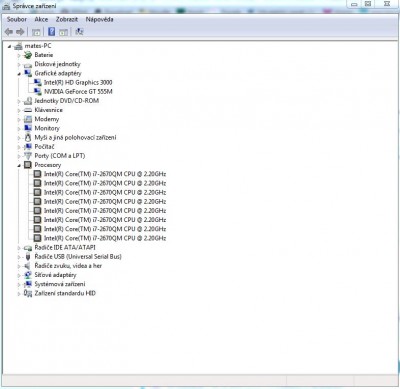The width and height of the screenshot is (400, 389).
Task: Select the first Intel Core i7-2670QM processor entry
Action: tap(105, 174)
